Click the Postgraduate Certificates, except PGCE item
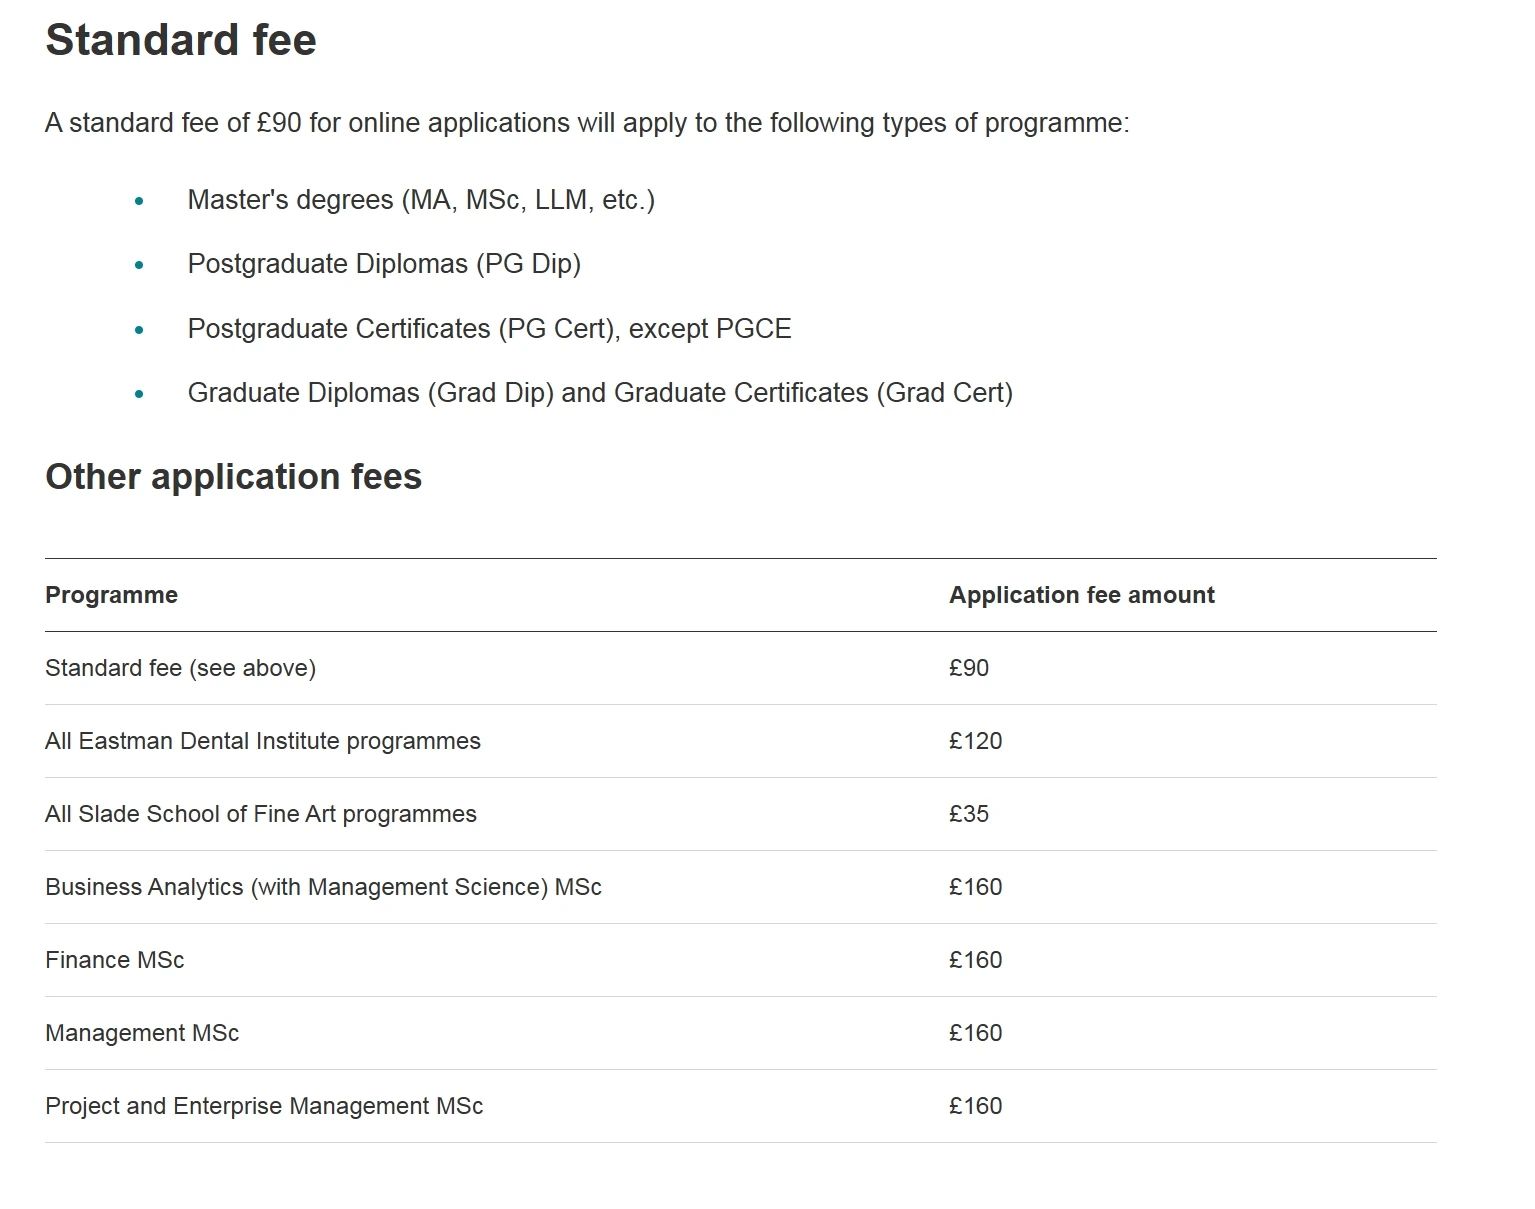 point(489,329)
